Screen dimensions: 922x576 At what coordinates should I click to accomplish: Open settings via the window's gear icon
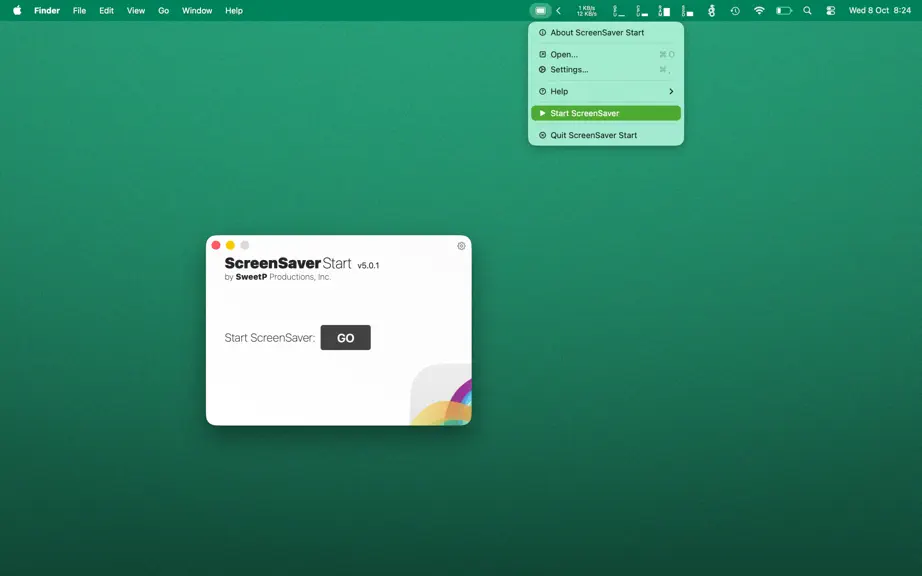click(x=462, y=246)
